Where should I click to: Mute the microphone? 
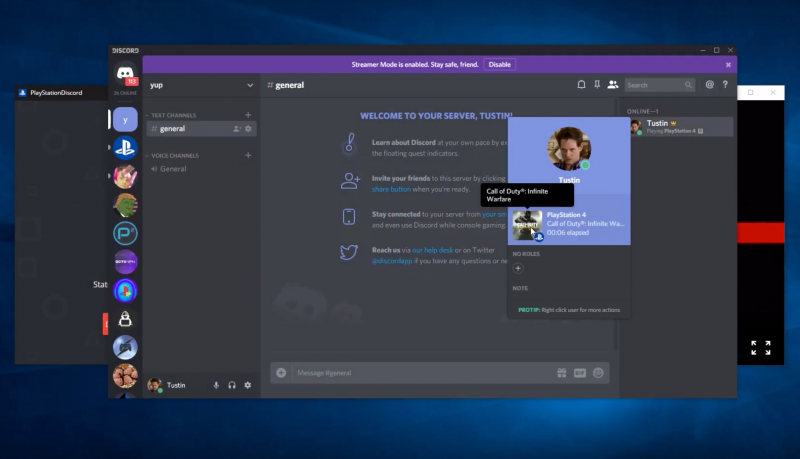point(216,385)
